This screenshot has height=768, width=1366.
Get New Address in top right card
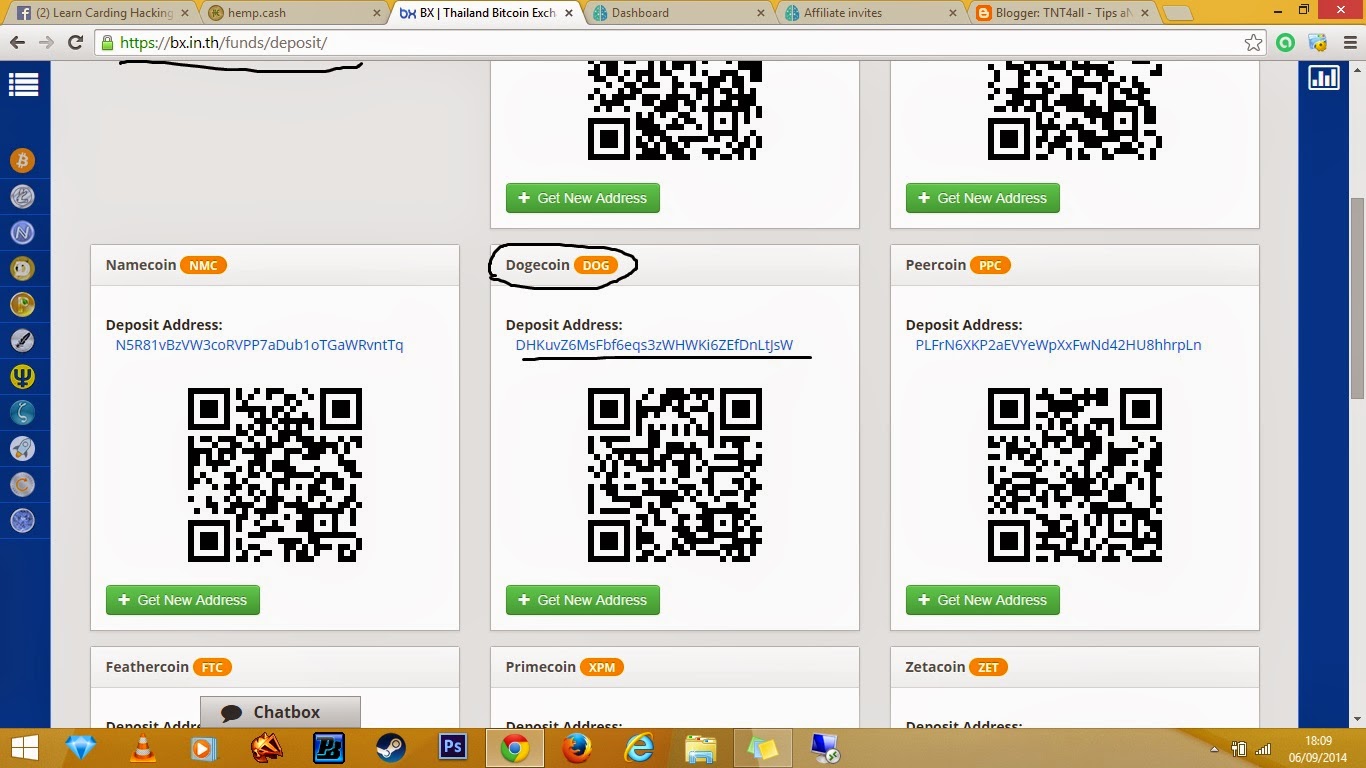coord(983,198)
